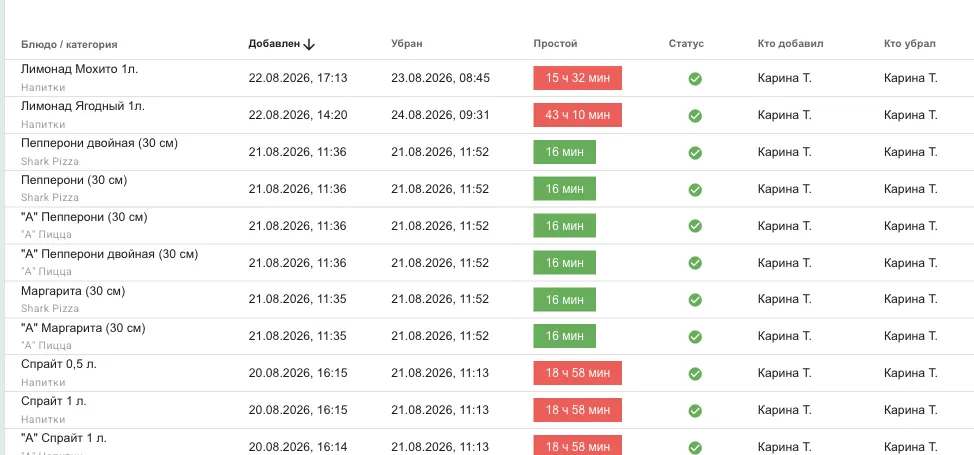
Task: Select the dish "A" Пепперони двойная (30 см)
Action: (109, 254)
